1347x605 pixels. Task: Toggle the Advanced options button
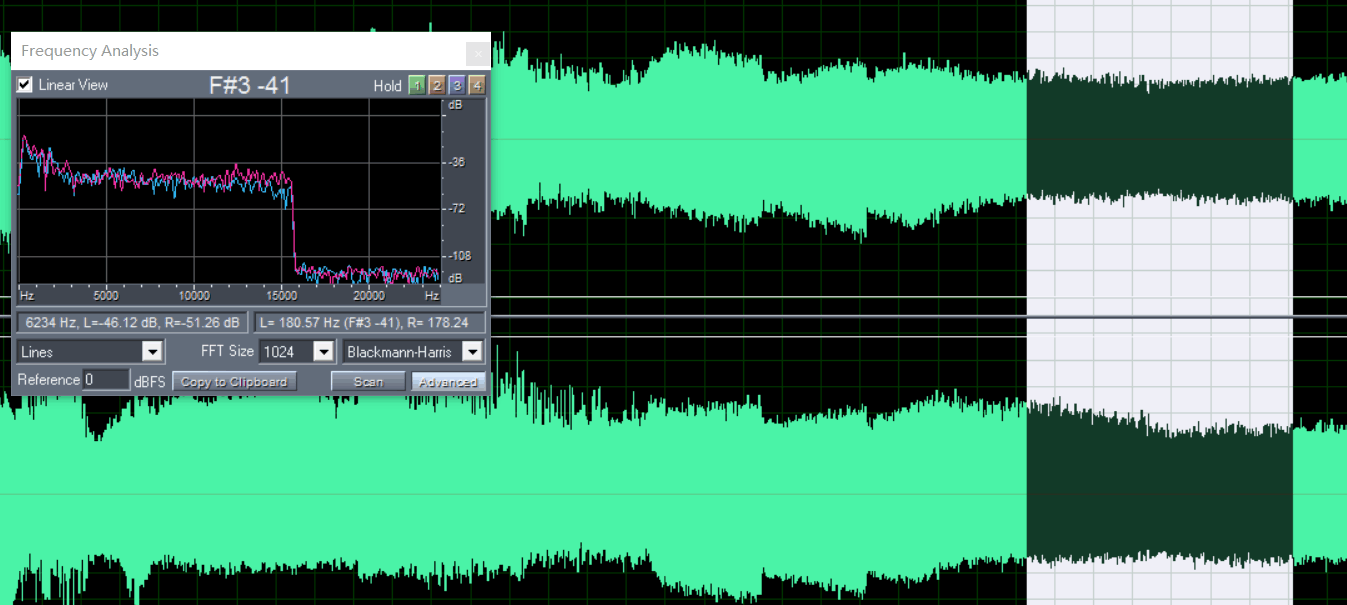(x=448, y=382)
